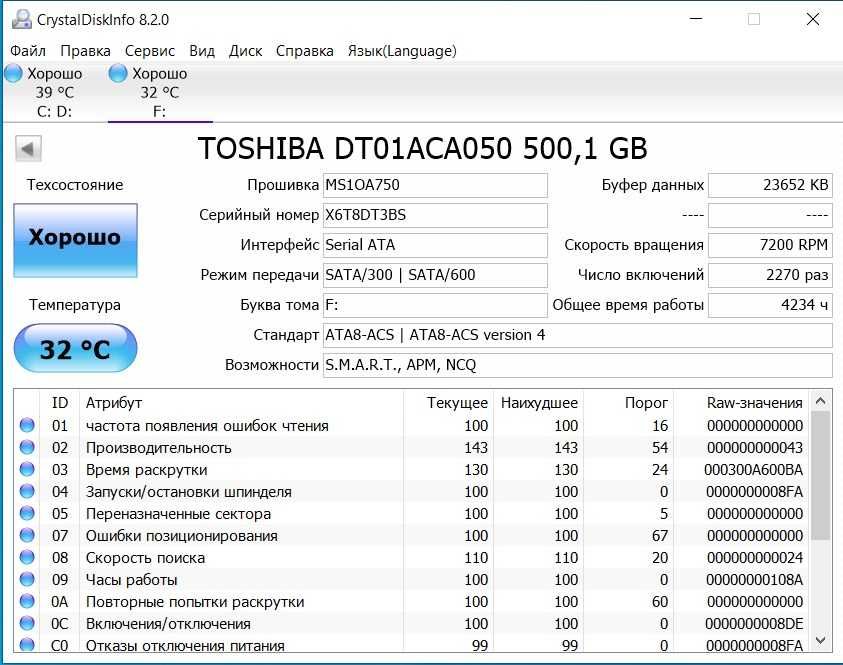
Task: Click raw value 000300A600BA
Action: coord(753,470)
